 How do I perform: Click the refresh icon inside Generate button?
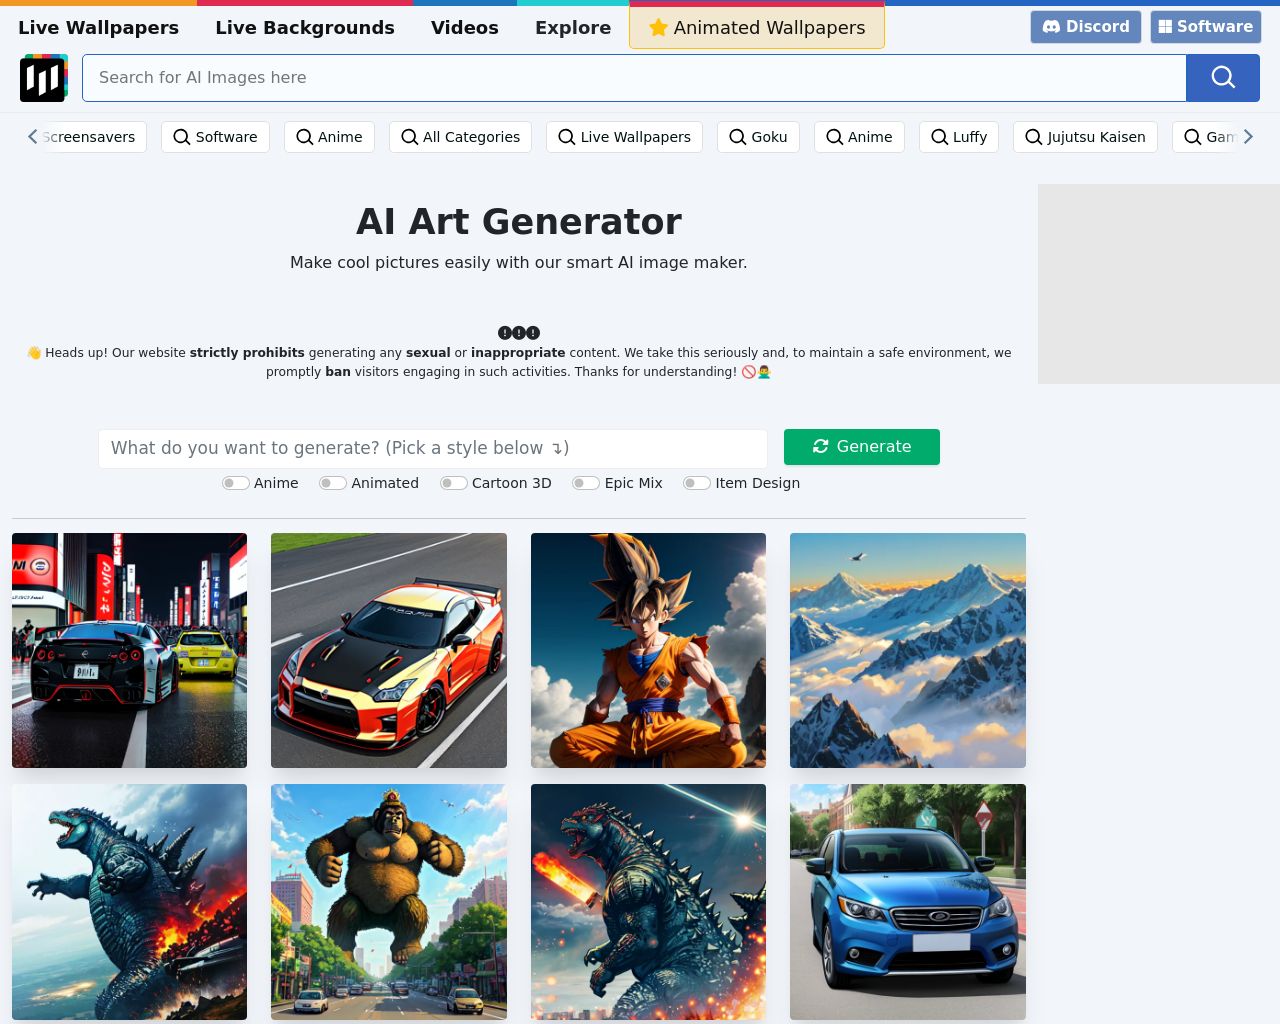click(x=820, y=446)
